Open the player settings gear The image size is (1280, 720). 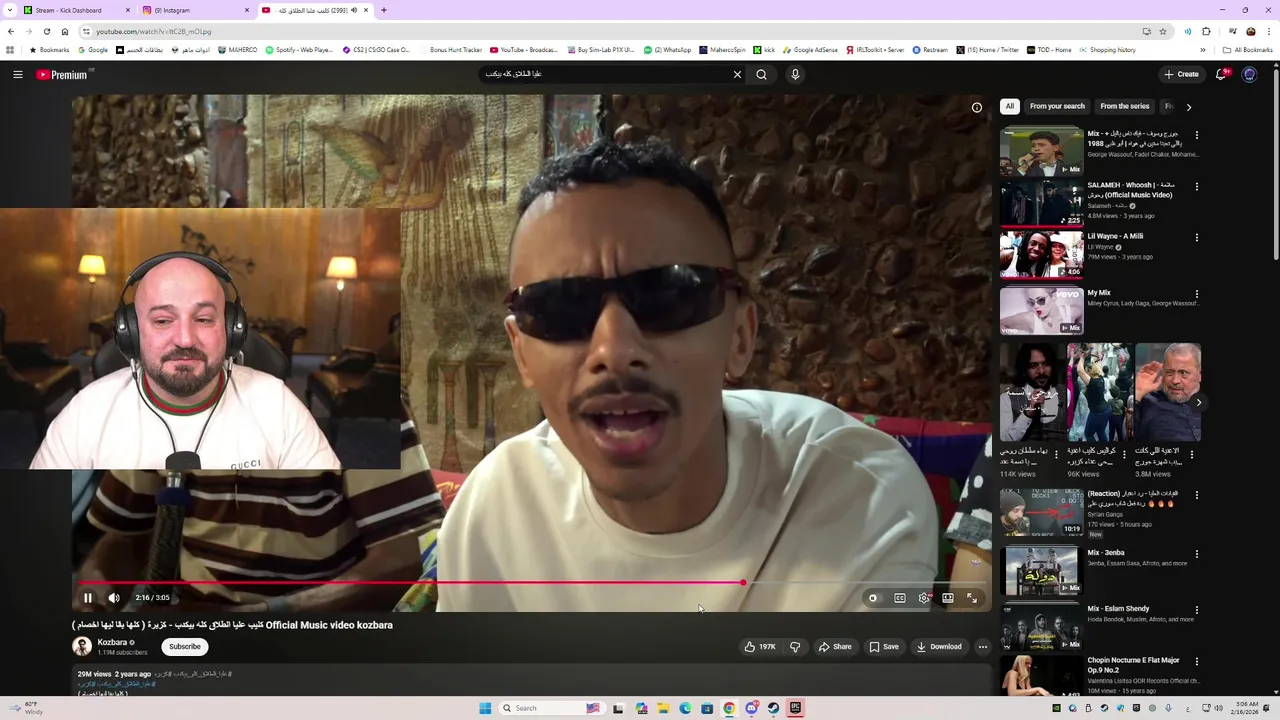(x=924, y=598)
